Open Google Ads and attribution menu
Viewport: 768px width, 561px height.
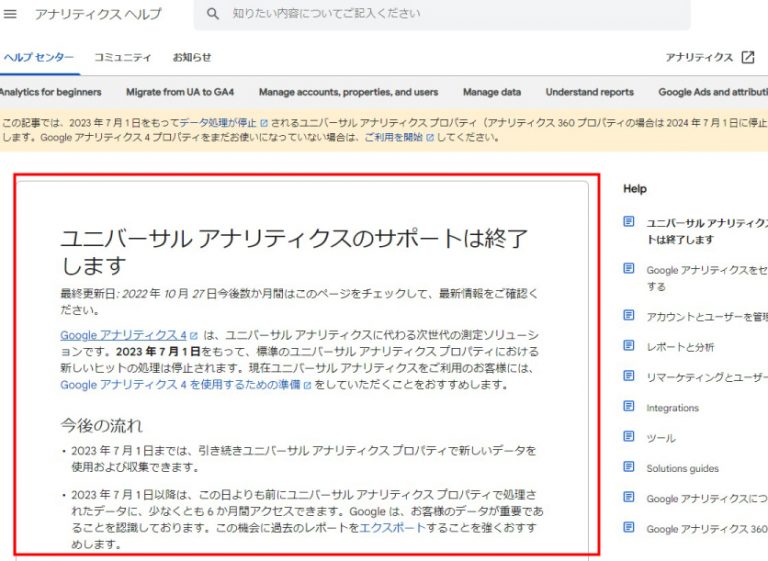click(713, 92)
